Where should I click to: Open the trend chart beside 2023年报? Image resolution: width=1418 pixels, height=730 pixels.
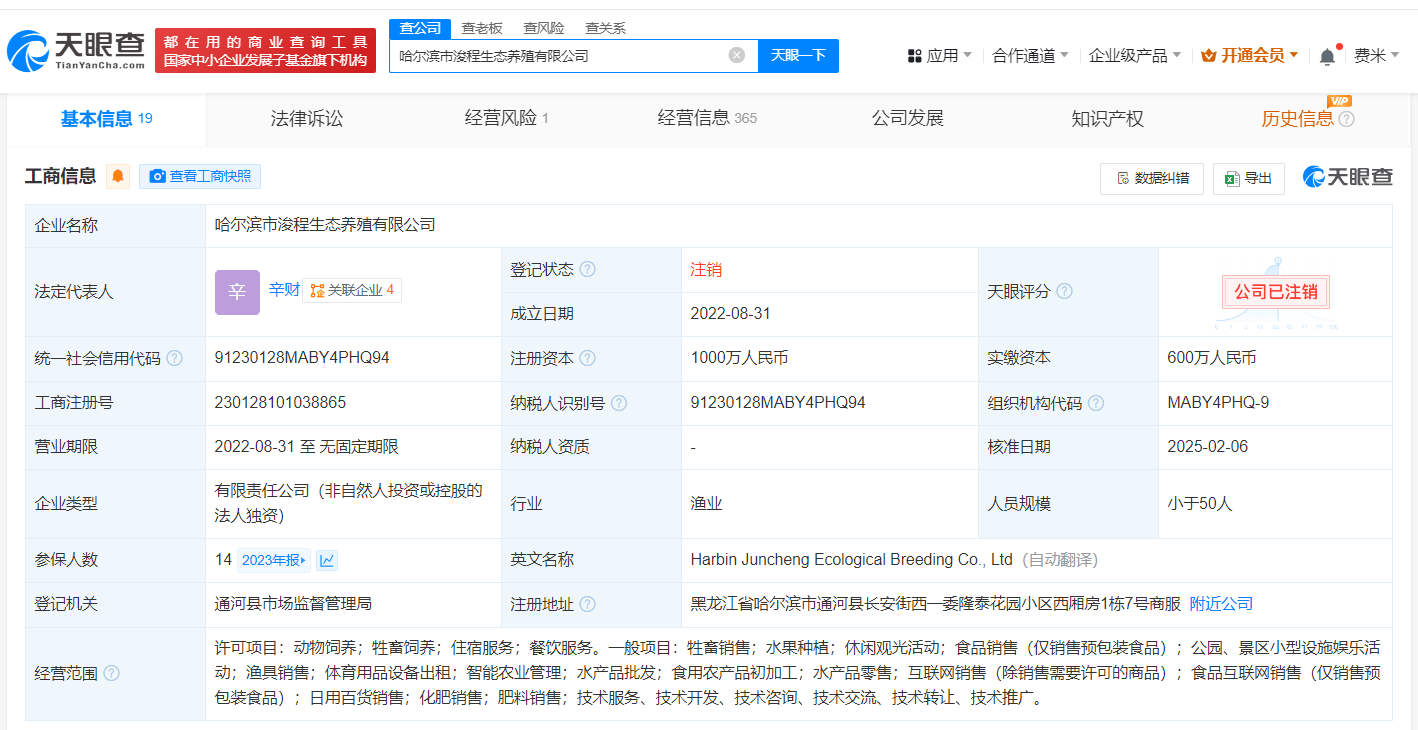(x=327, y=560)
